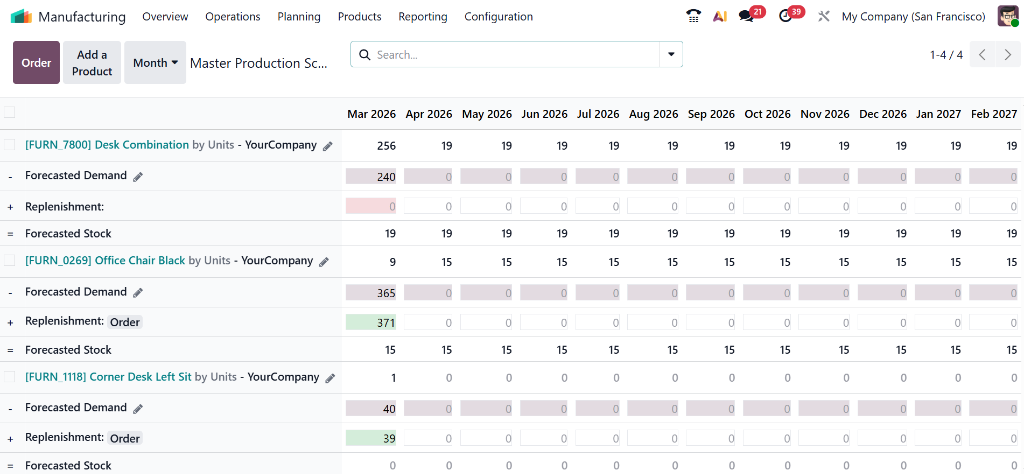
Task: Open the chat messages icon
Action: click(x=746, y=16)
